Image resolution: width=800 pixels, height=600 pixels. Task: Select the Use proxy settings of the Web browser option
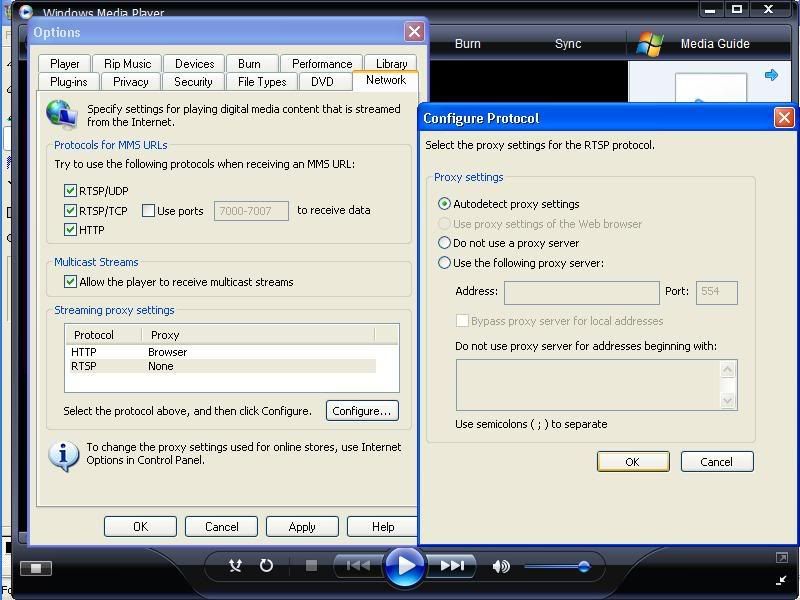(x=444, y=223)
